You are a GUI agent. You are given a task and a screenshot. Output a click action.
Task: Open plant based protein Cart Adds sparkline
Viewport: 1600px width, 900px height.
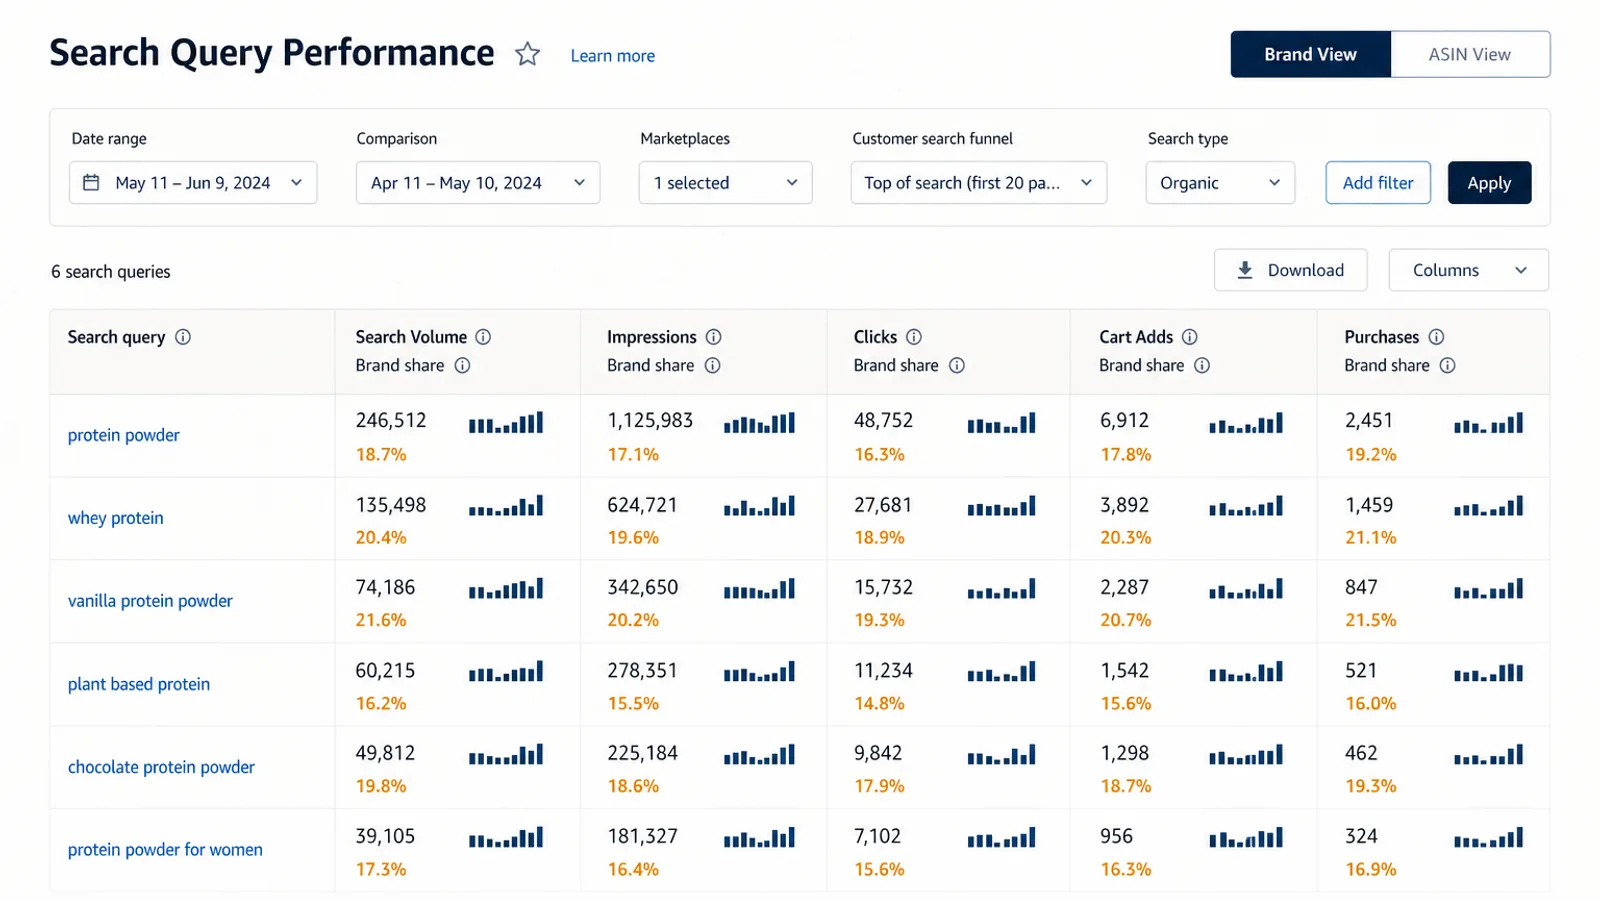[1245, 672]
